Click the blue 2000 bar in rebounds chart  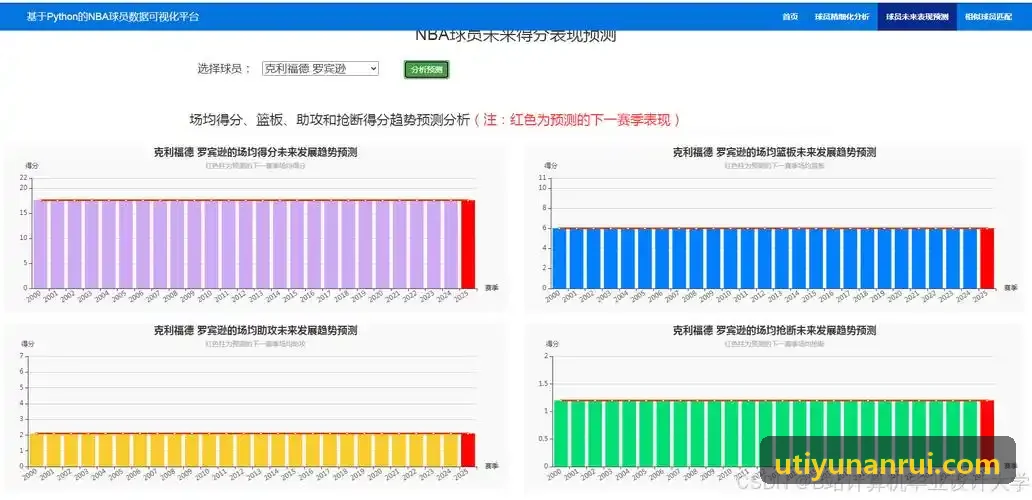click(559, 258)
